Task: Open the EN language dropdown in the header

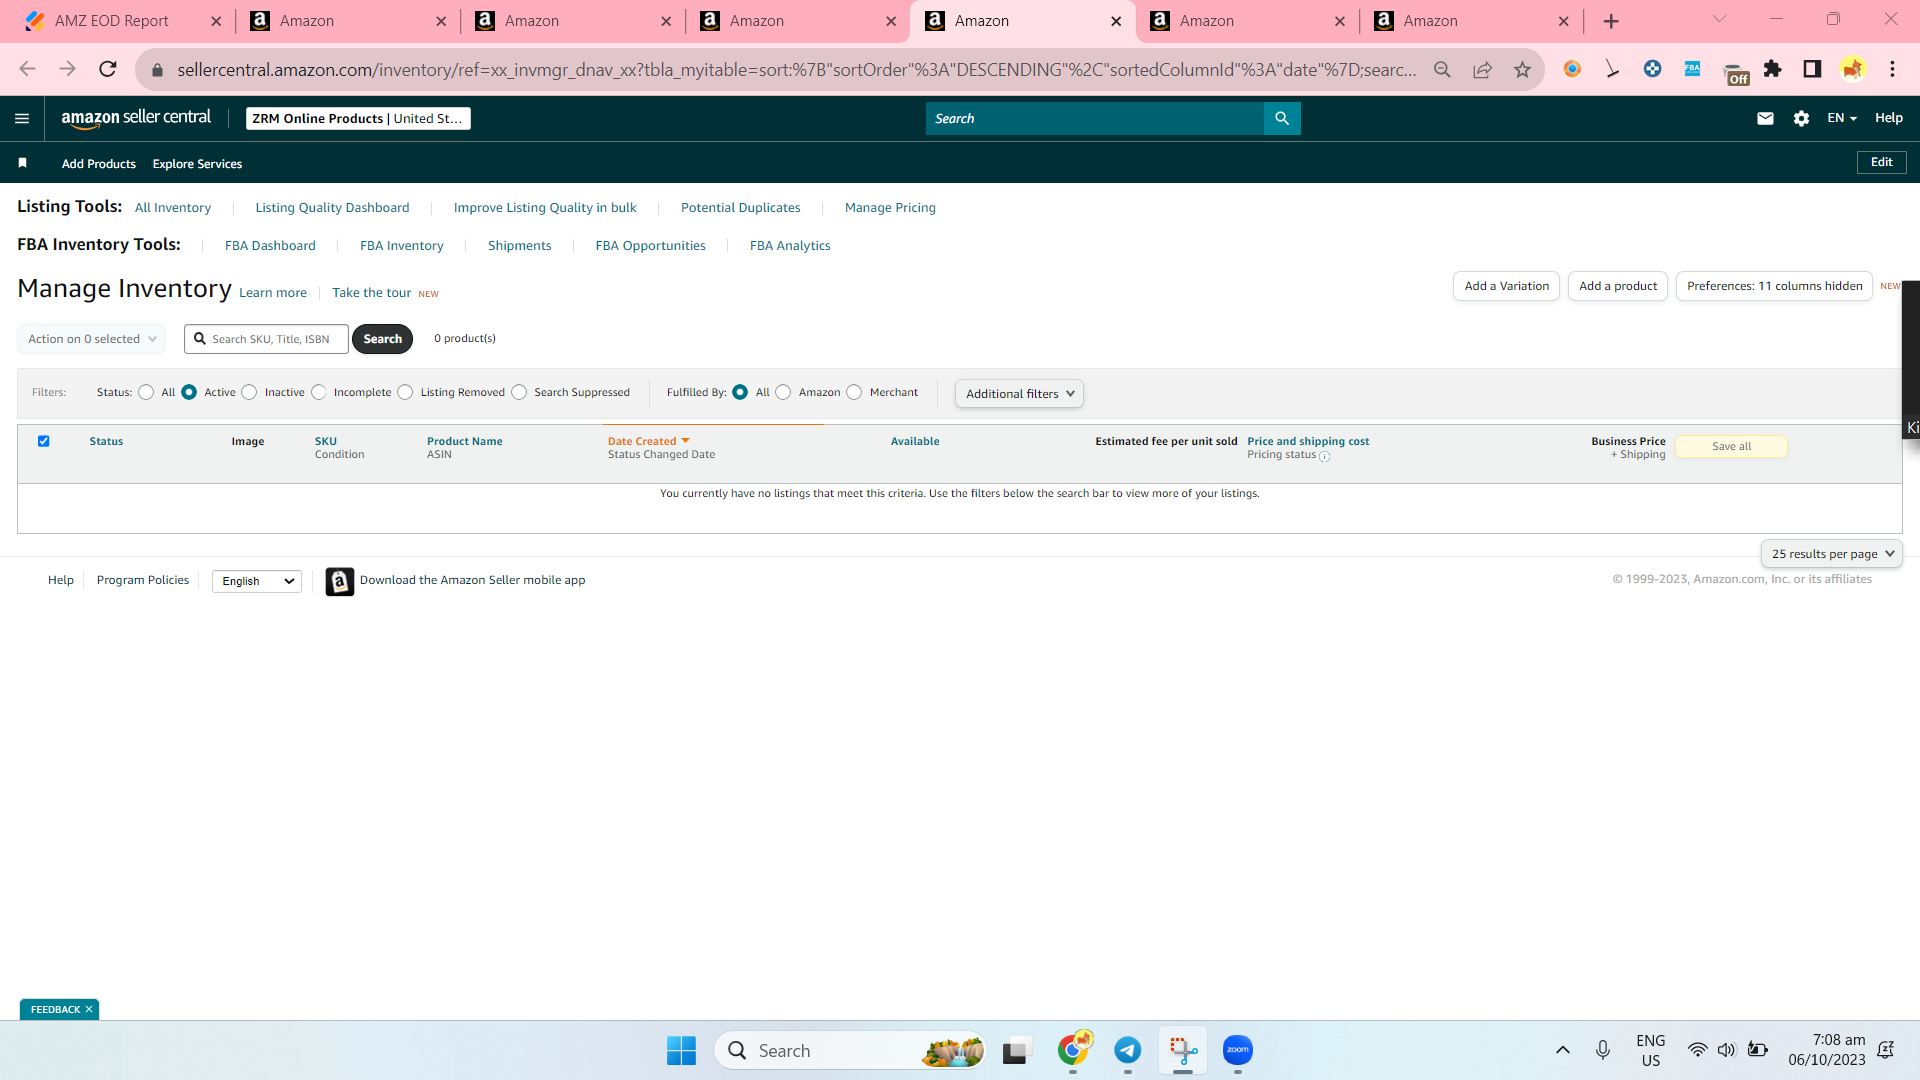Action: click(x=1842, y=118)
